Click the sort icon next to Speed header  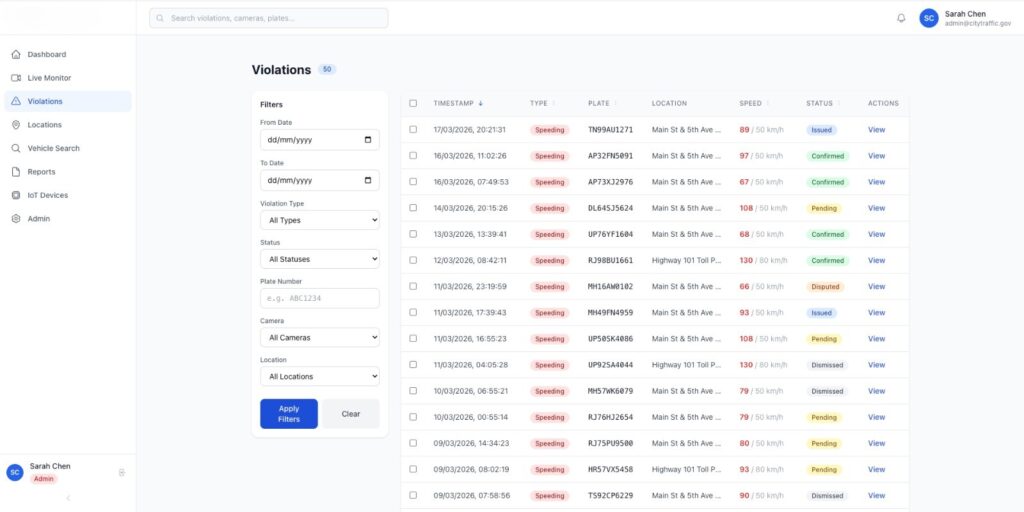pos(768,103)
